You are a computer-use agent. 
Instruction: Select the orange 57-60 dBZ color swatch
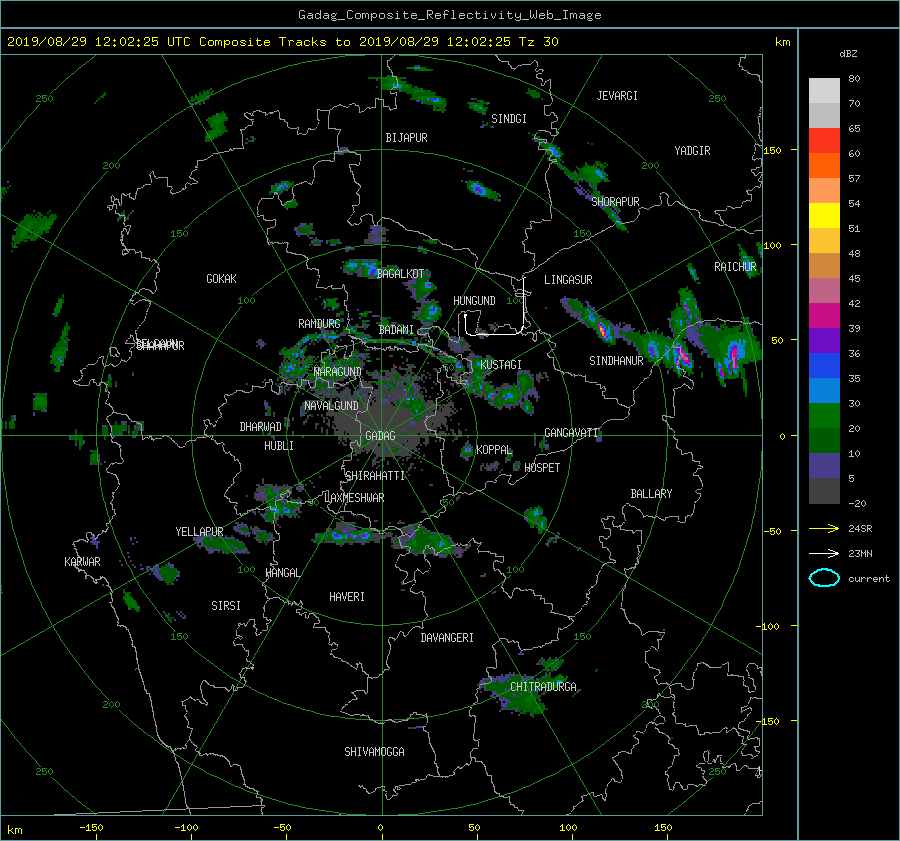click(x=824, y=165)
